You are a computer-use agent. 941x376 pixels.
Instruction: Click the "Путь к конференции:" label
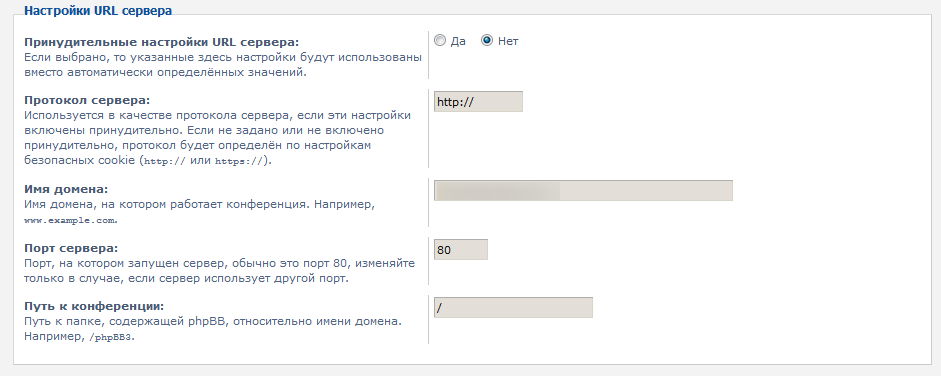(94, 306)
